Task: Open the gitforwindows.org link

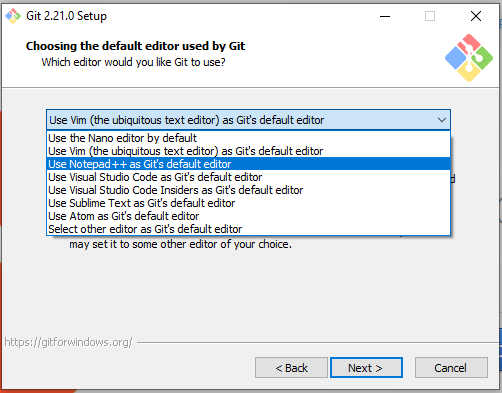Action: (68, 342)
